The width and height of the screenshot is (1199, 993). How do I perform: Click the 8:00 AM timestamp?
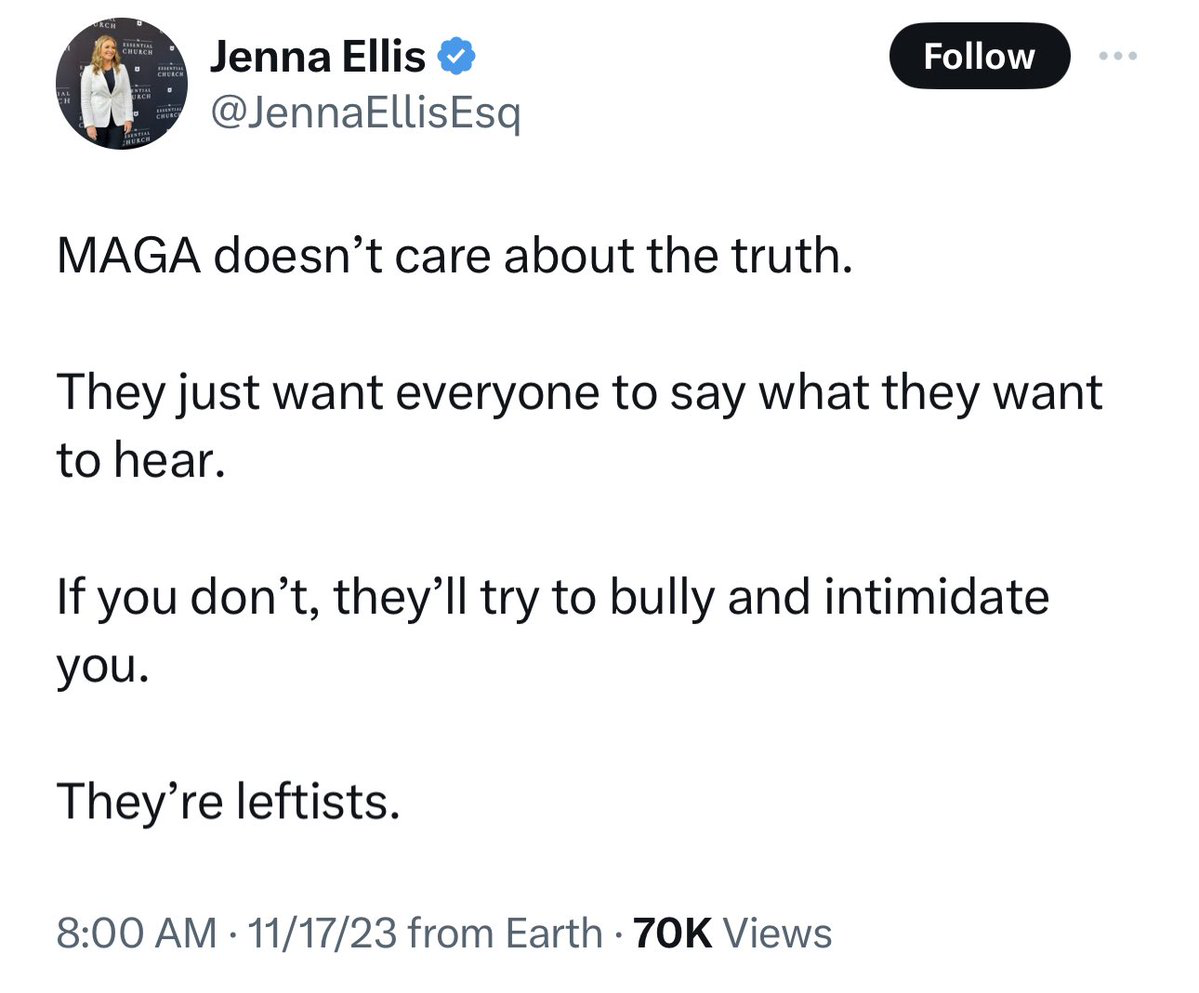pyautogui.click(x=136, y=933)
